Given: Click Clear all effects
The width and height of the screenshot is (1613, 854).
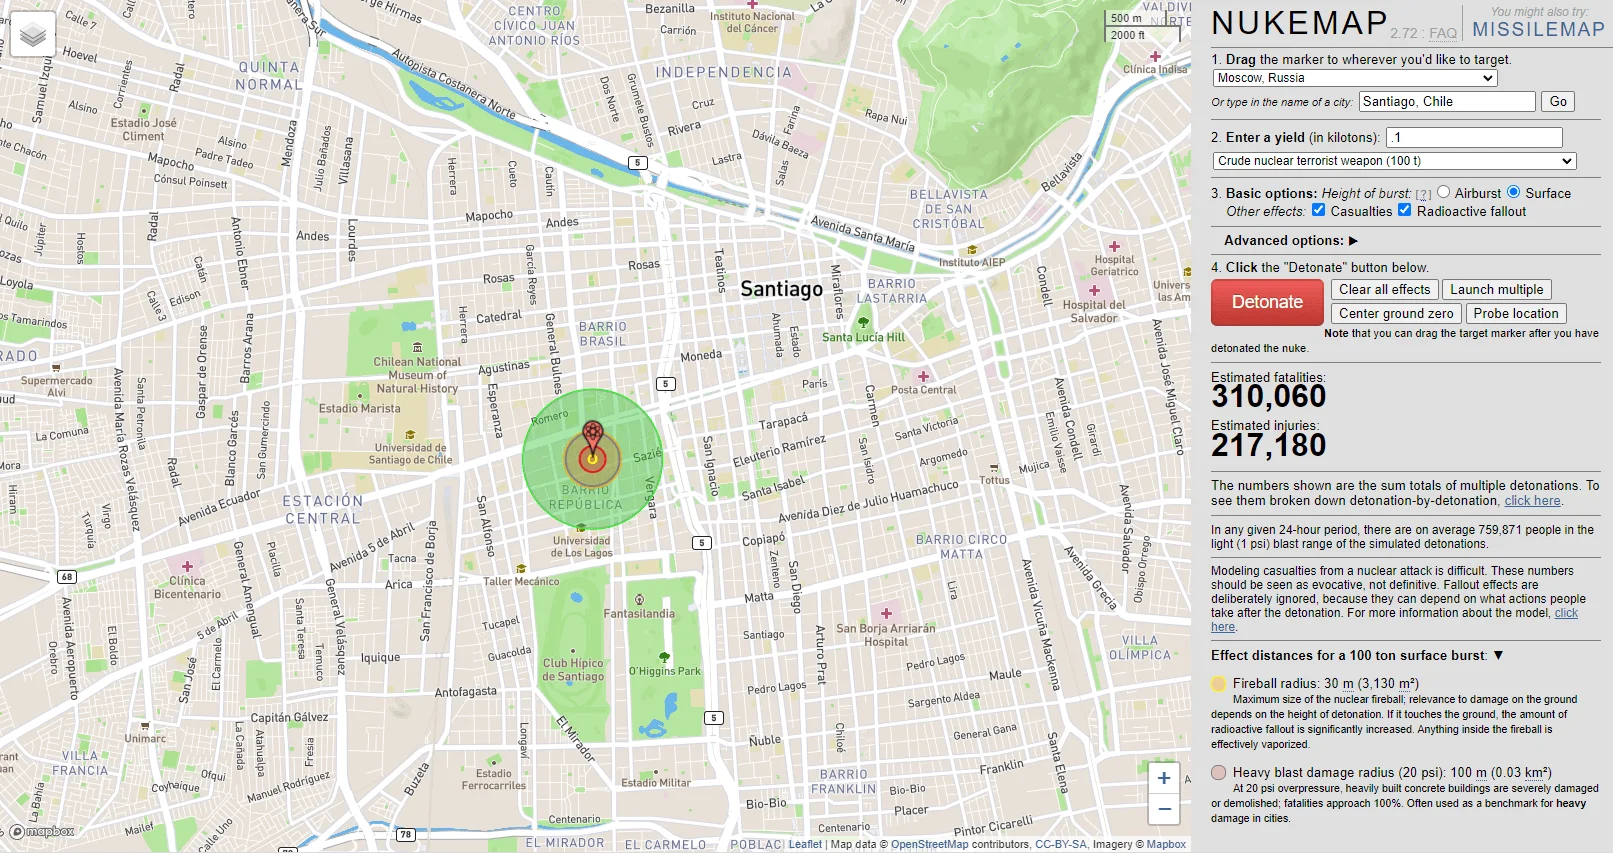Looking at the screenshot, I should tap(1385, 290).
